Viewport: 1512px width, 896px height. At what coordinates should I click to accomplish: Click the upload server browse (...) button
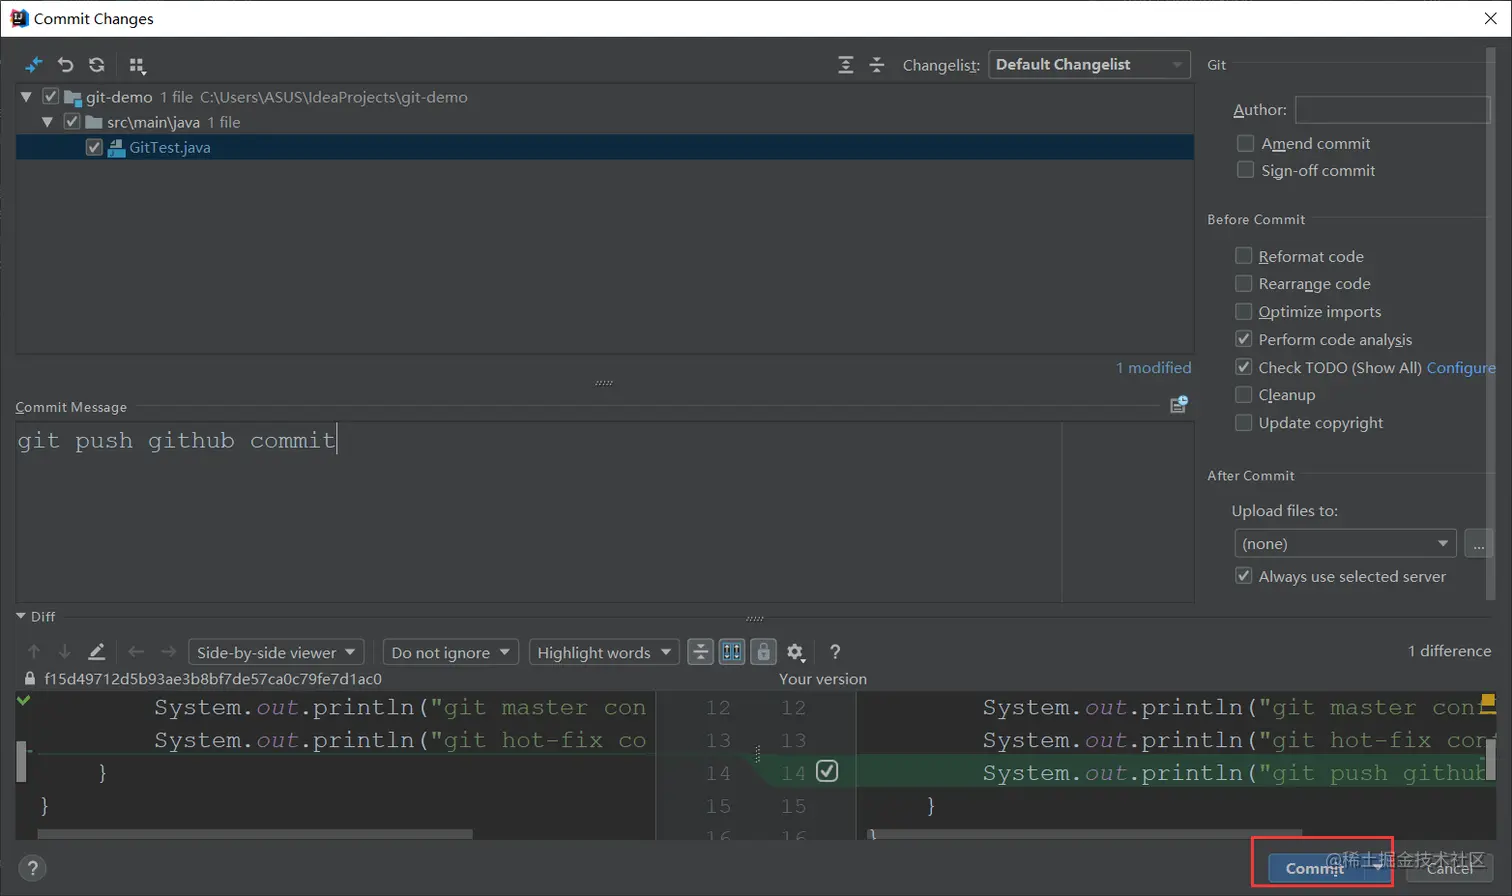pyautogui.click(x=1478, y=543)
